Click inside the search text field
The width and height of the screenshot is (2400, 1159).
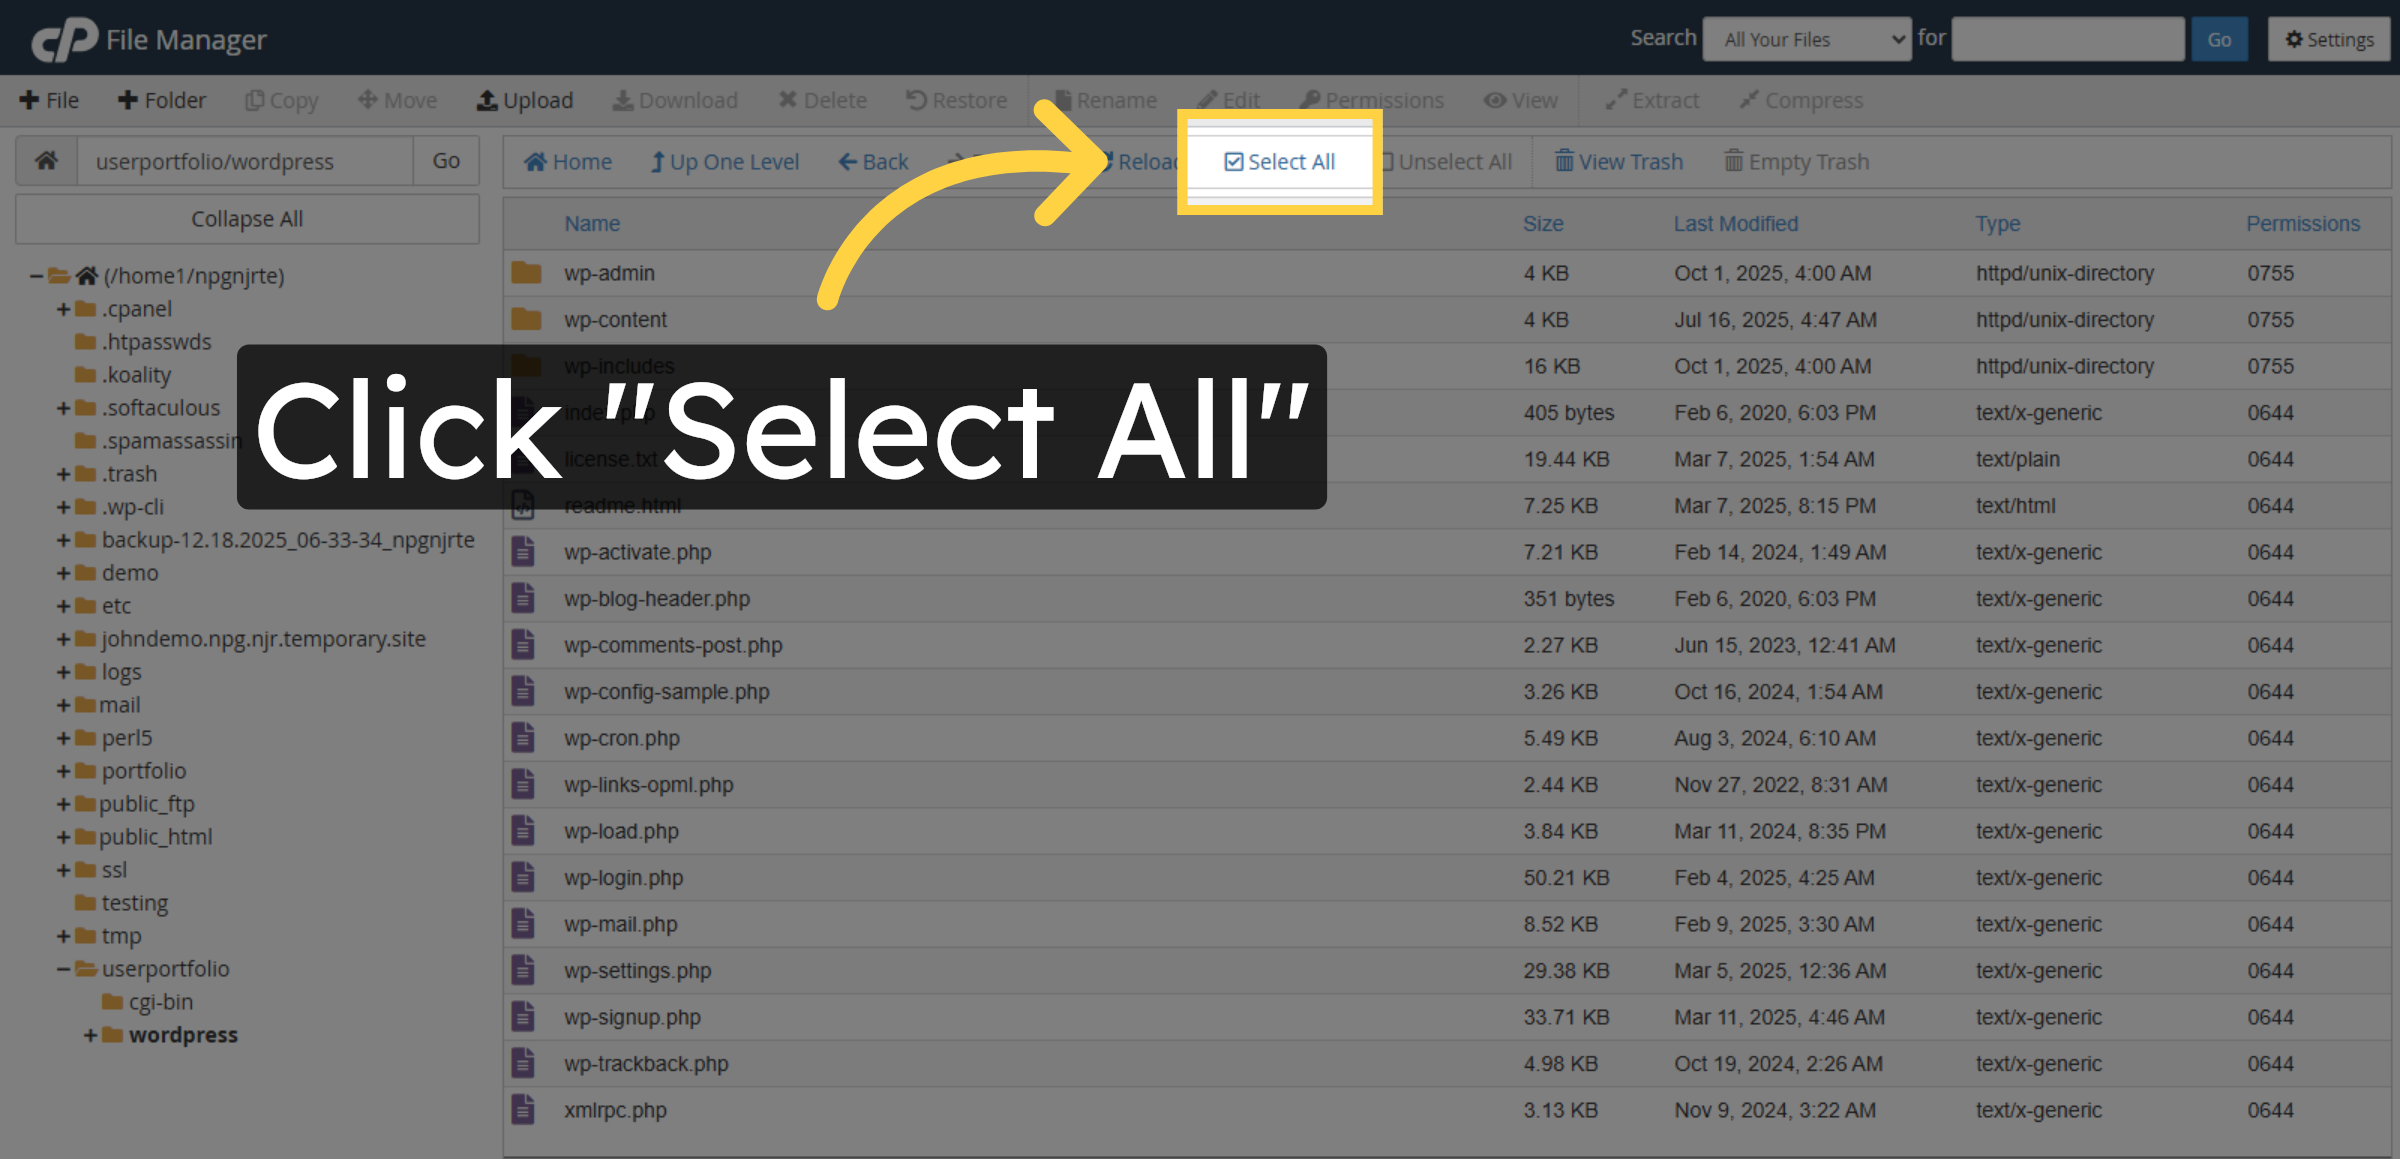point(2067,39)
